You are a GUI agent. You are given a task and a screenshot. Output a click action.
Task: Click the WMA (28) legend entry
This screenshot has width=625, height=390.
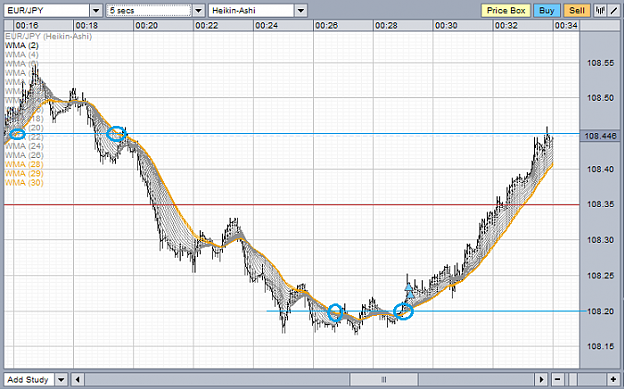[x=24, y=164]
